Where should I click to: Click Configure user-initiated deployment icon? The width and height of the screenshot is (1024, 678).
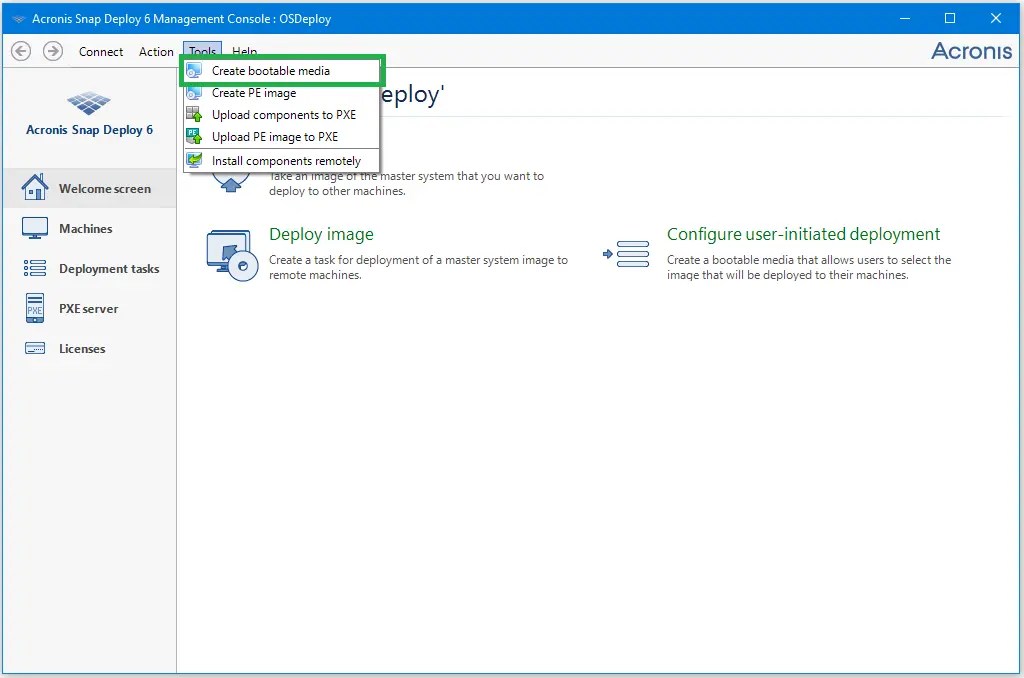tap(626, 254)
